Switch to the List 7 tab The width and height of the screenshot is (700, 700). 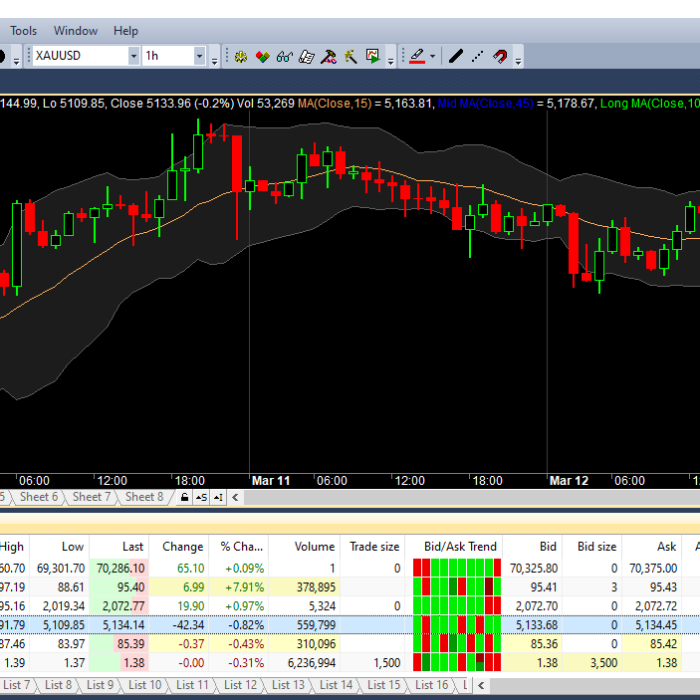pos(17,685)
